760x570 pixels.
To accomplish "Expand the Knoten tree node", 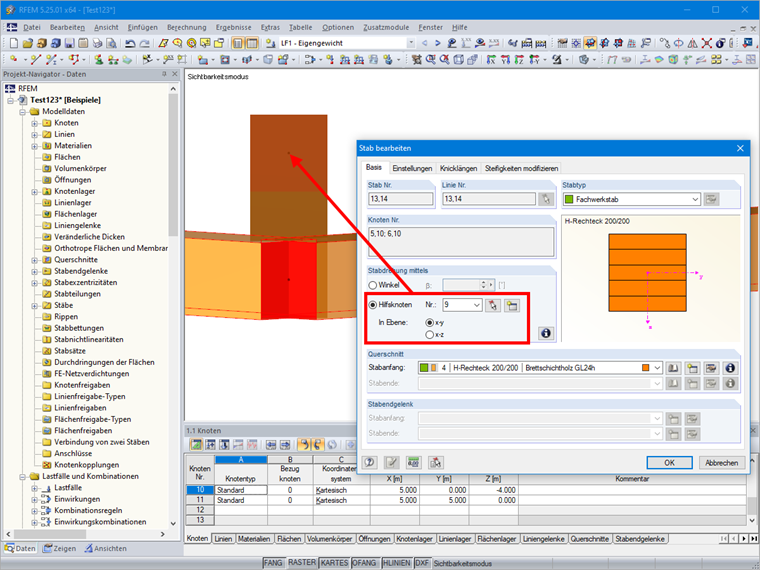I will [34, 123].
